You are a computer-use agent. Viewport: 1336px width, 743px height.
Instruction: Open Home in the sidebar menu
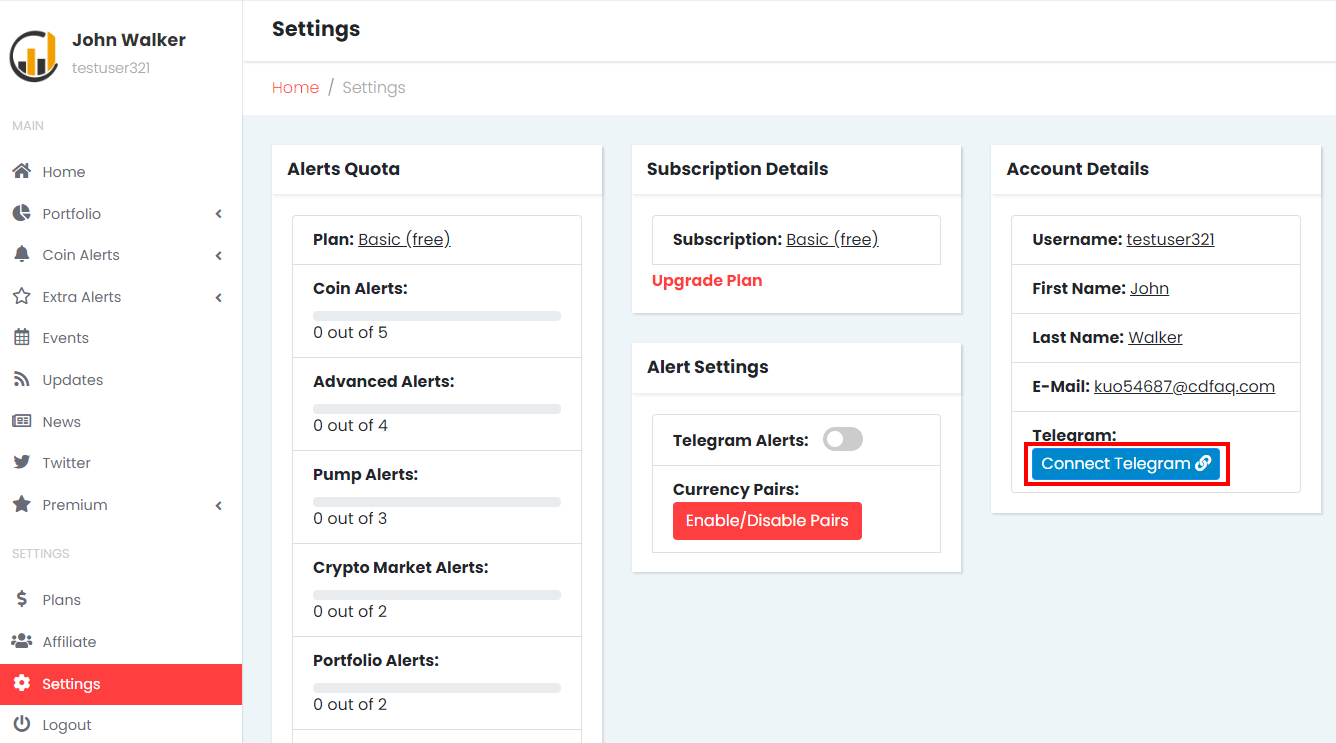coord(121,171)
